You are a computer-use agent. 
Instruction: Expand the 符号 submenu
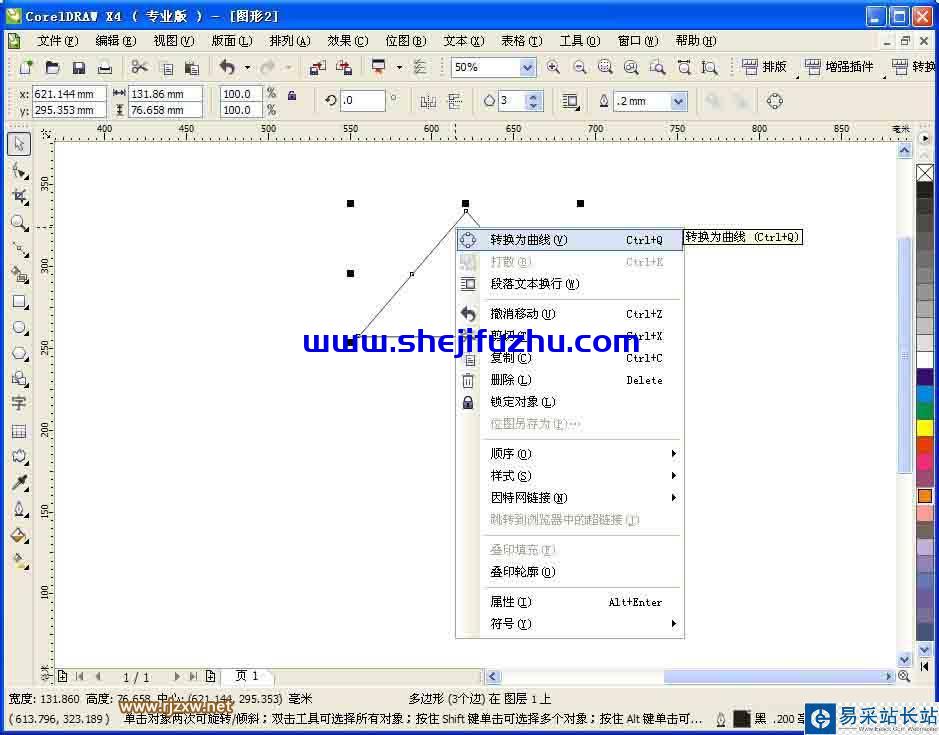[x=569, y=624]
